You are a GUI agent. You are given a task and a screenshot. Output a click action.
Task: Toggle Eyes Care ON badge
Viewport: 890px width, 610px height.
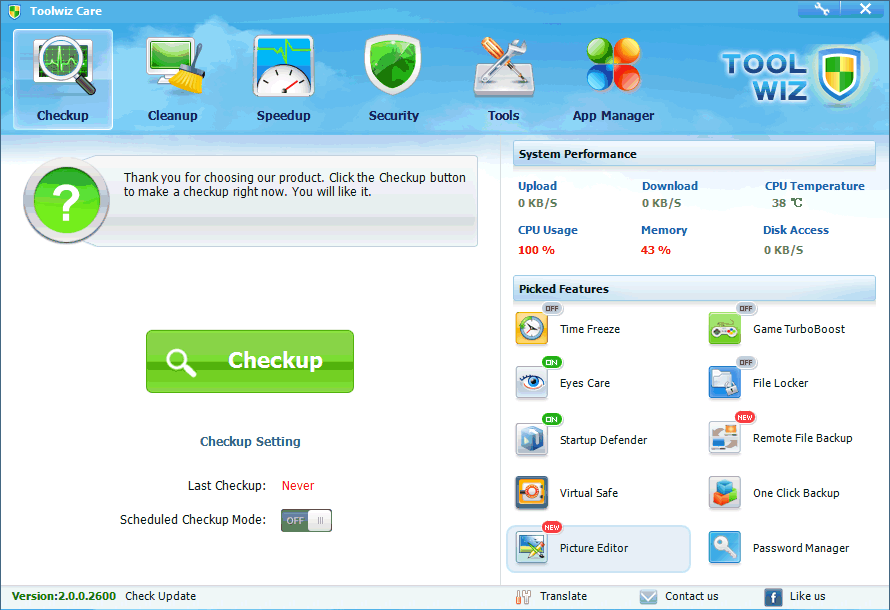tap(552, 362)
